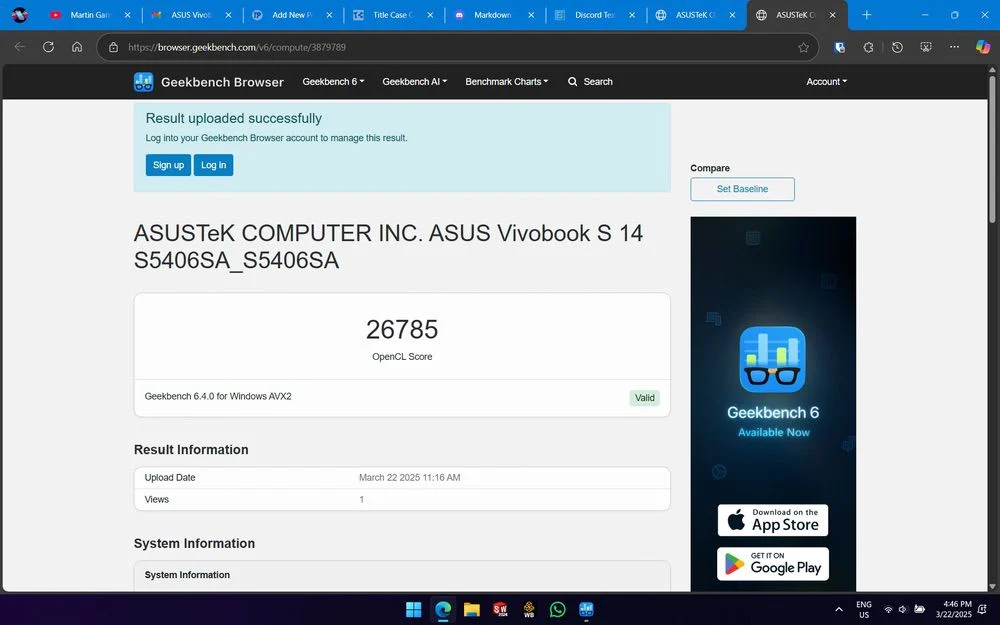Open Copilot sidebar icon
This screenshot has height=625, width=1000.
click(x=983, y=47)
